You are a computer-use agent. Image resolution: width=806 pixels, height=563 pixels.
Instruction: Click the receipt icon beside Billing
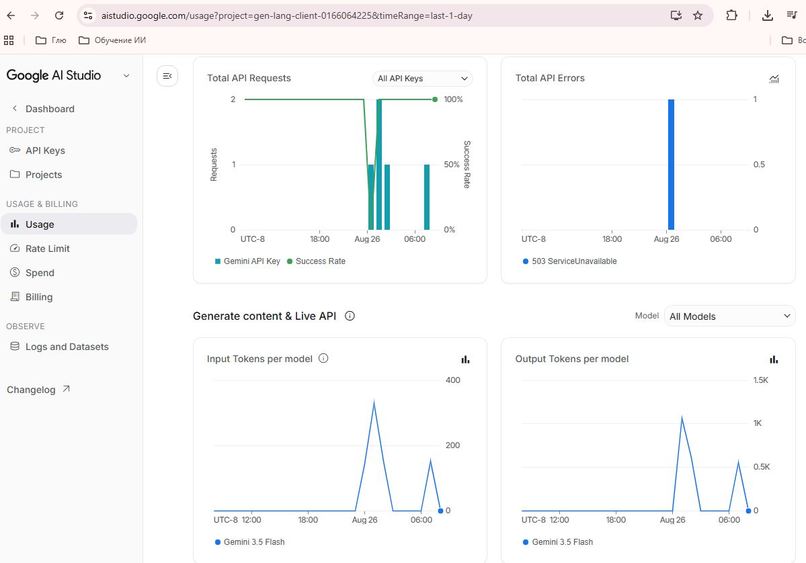[x=15, y=296]
